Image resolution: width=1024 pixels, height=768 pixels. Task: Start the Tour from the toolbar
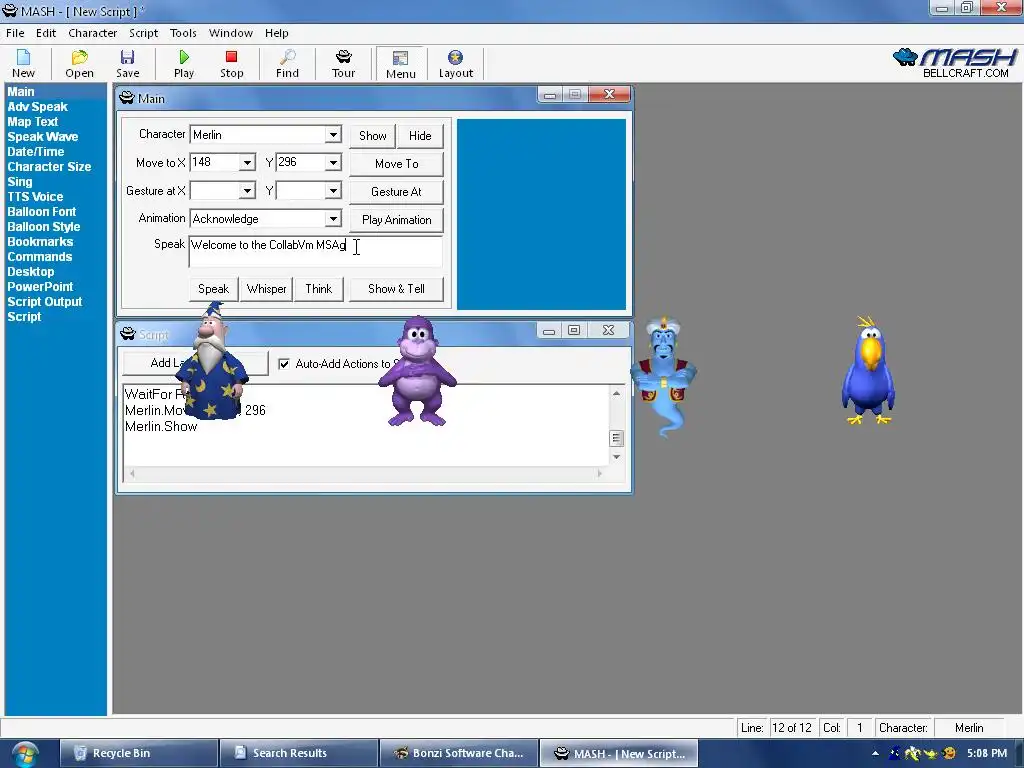pos(344,64)
